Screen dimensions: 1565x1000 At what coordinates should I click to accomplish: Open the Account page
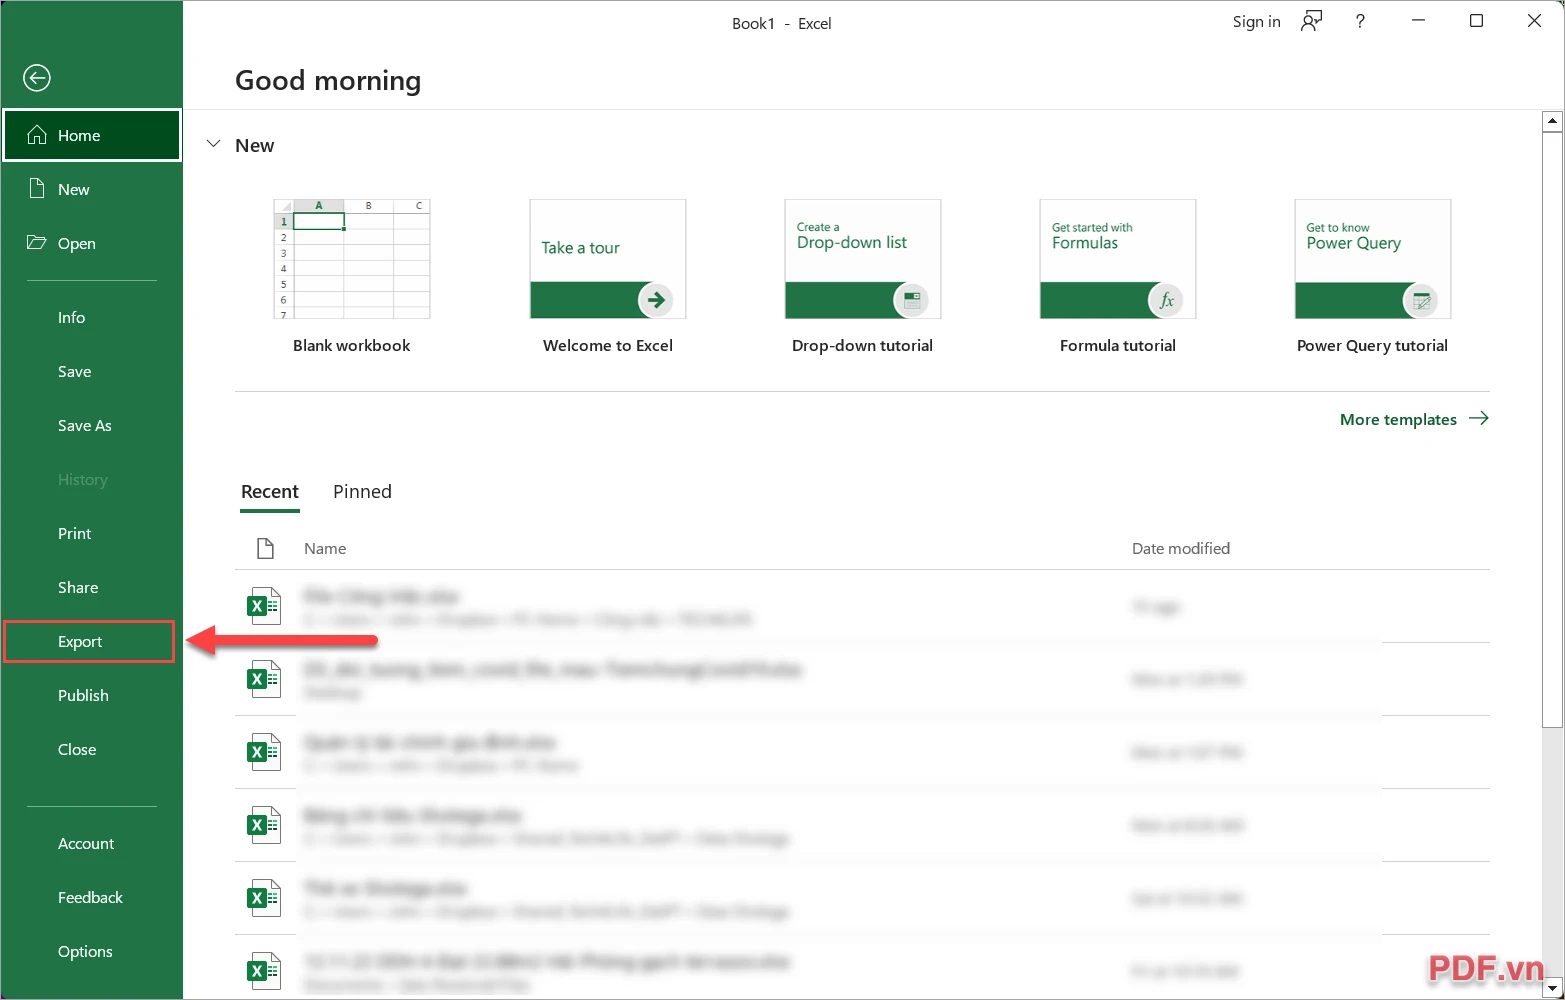click(x=92, y=843)
